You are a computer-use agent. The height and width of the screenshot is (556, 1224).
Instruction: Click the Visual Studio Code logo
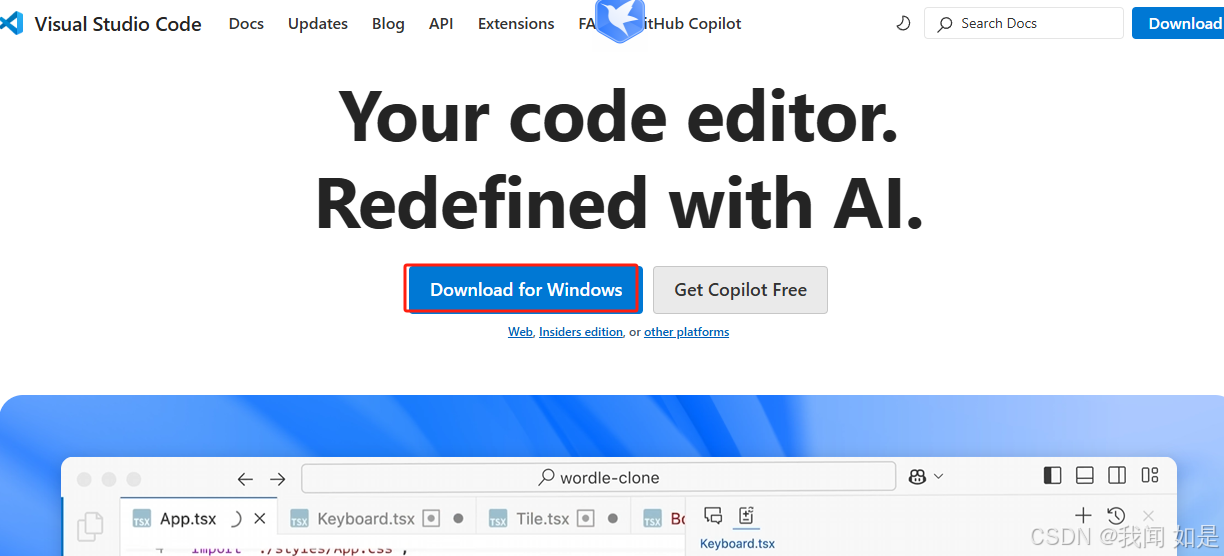[x=11, y=23]
